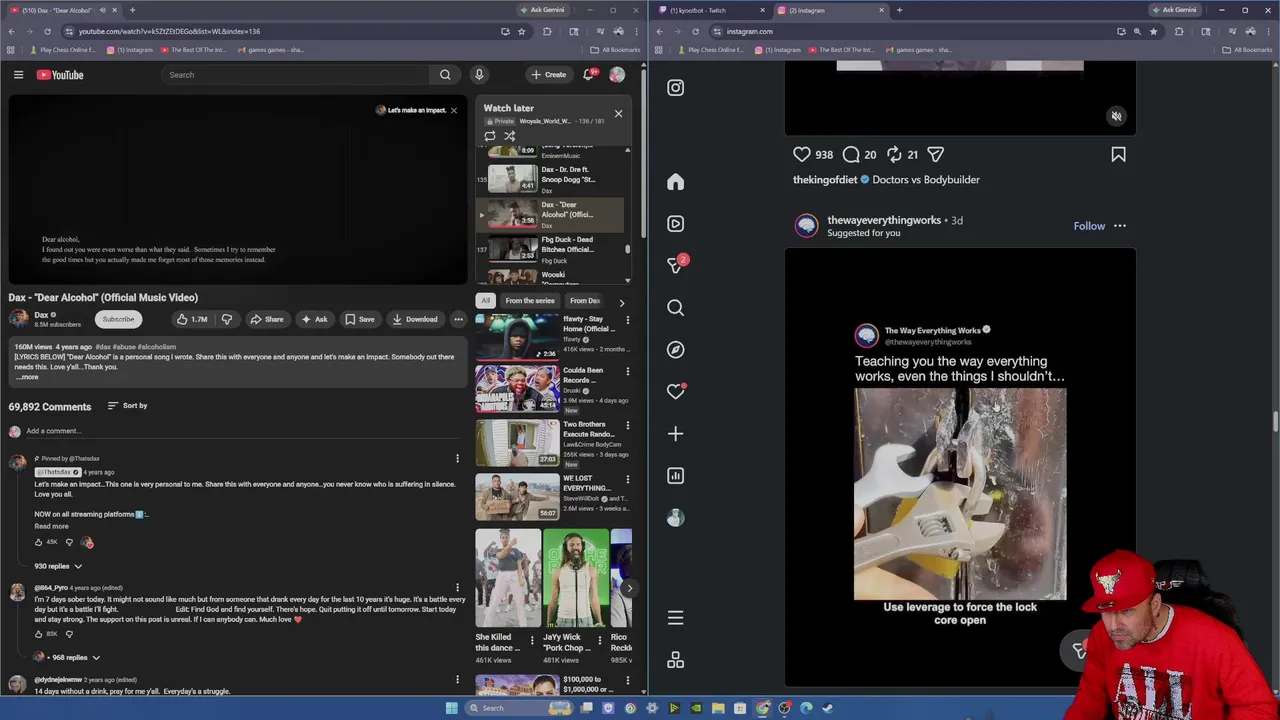Dislike the Dear Alcohol video
The width and height of the screenshot is (1280, 720).
(227, 319)
